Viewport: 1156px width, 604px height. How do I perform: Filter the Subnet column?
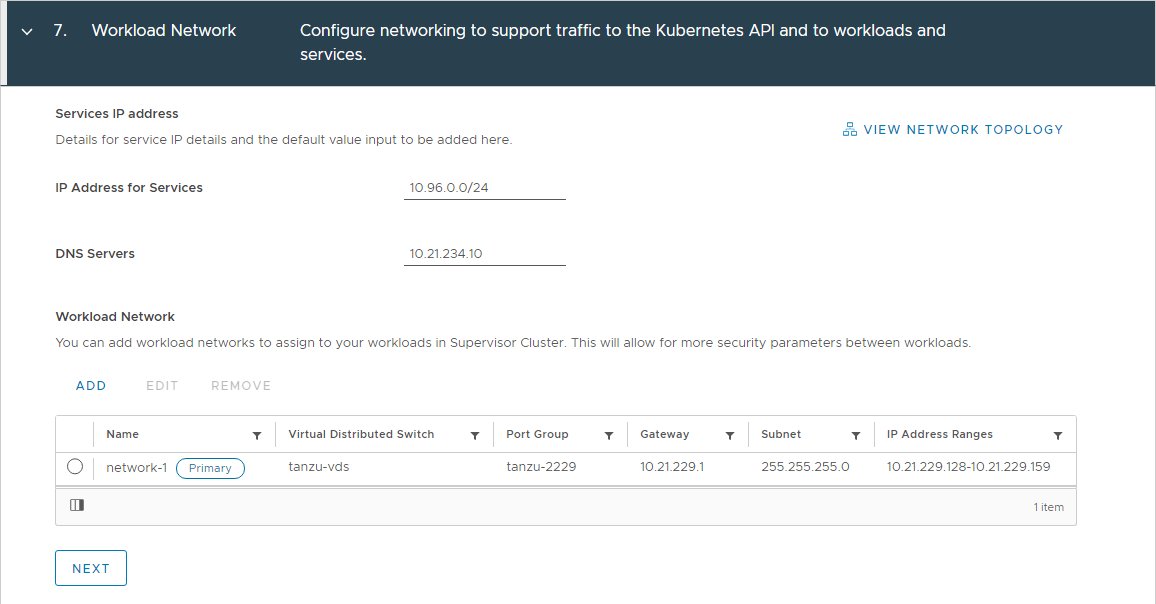(856, 436)
